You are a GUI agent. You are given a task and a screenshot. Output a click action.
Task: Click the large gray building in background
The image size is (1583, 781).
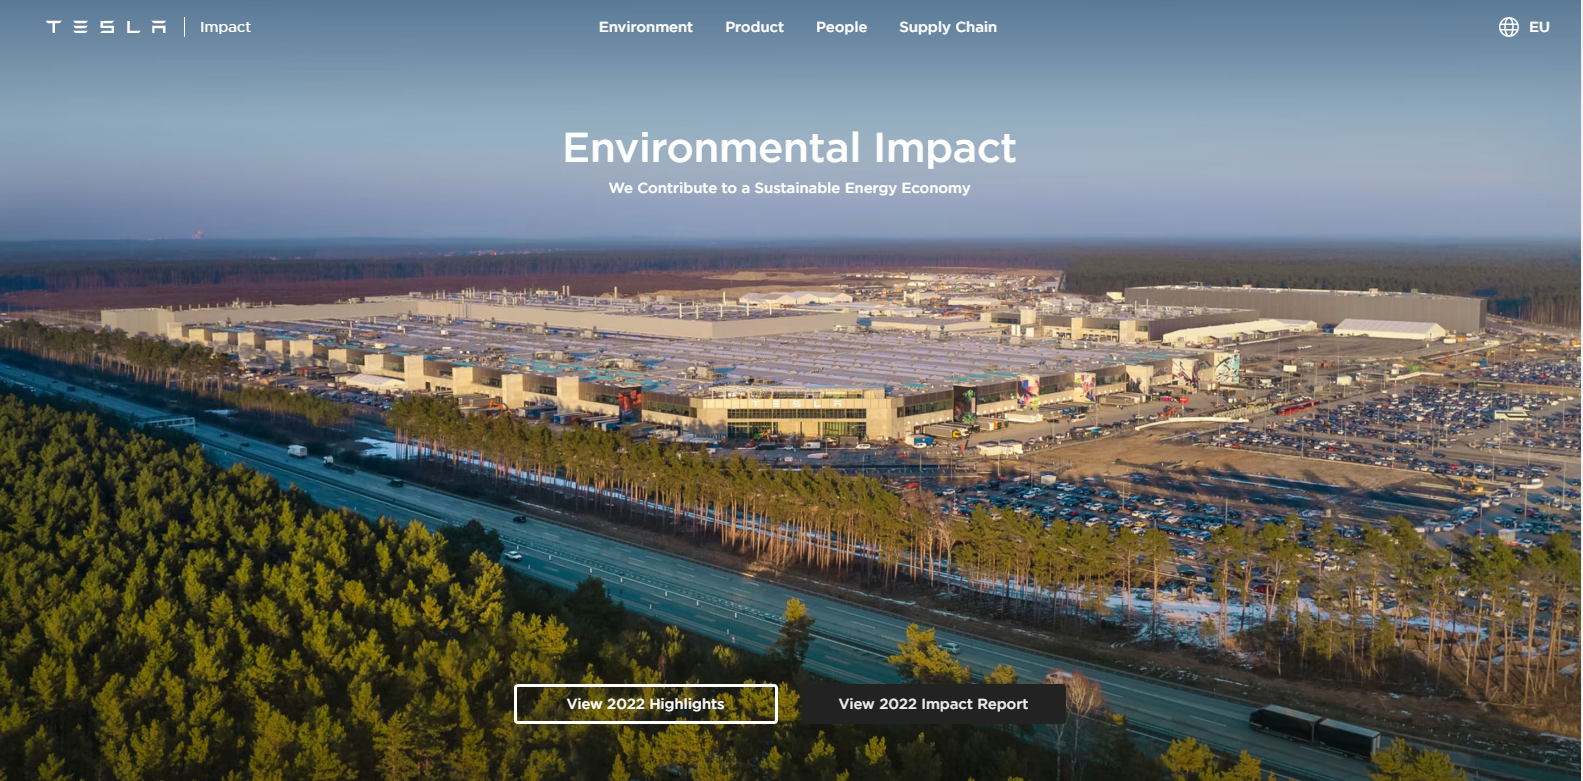(x=1305, y=305)
